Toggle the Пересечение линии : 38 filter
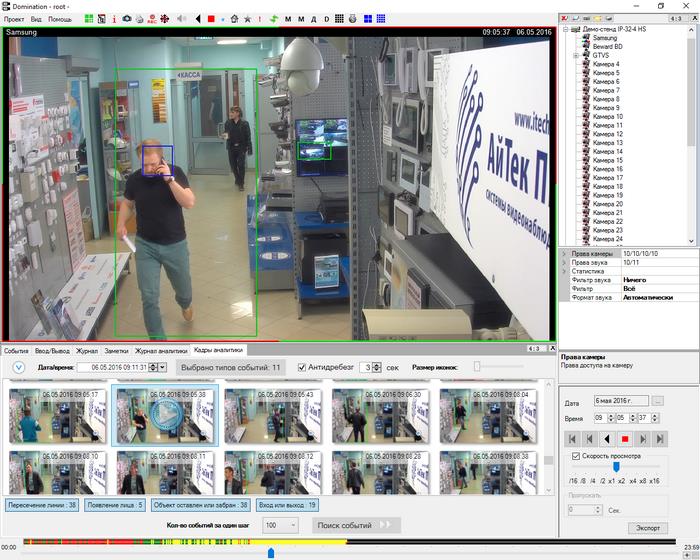Image resolution: width=700 pixels, height=560 pixels. [42, 505]
